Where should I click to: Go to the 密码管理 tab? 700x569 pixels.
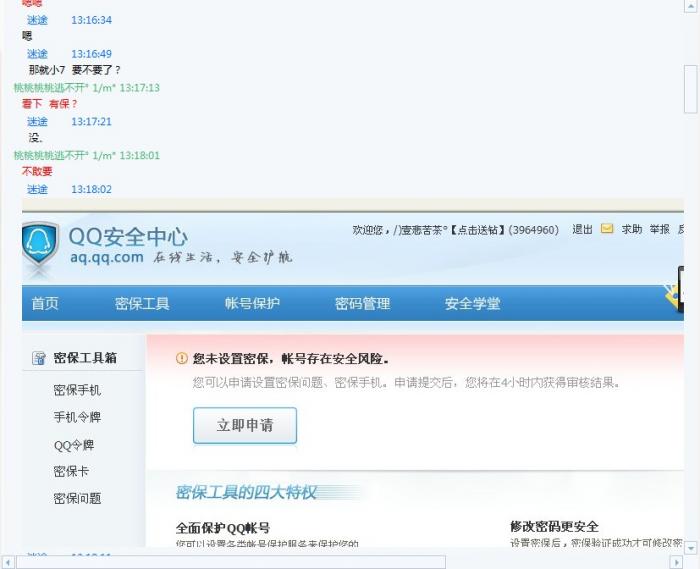click(362, 303)
